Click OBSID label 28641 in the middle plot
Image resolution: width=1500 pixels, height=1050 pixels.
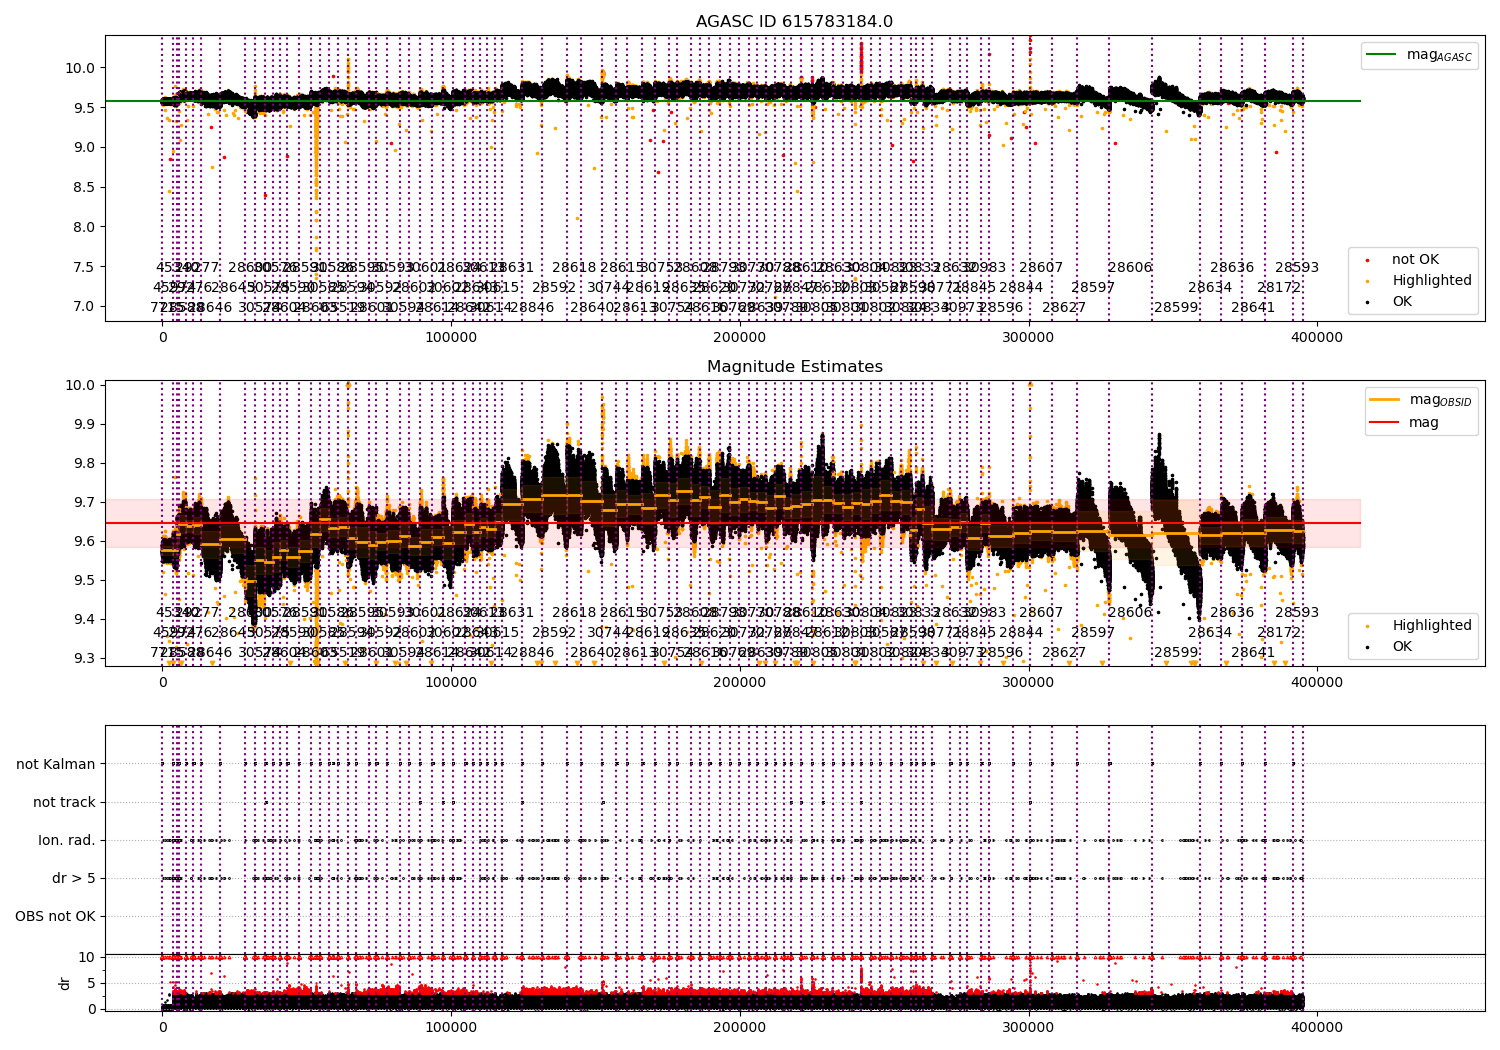click(1253, 653)
